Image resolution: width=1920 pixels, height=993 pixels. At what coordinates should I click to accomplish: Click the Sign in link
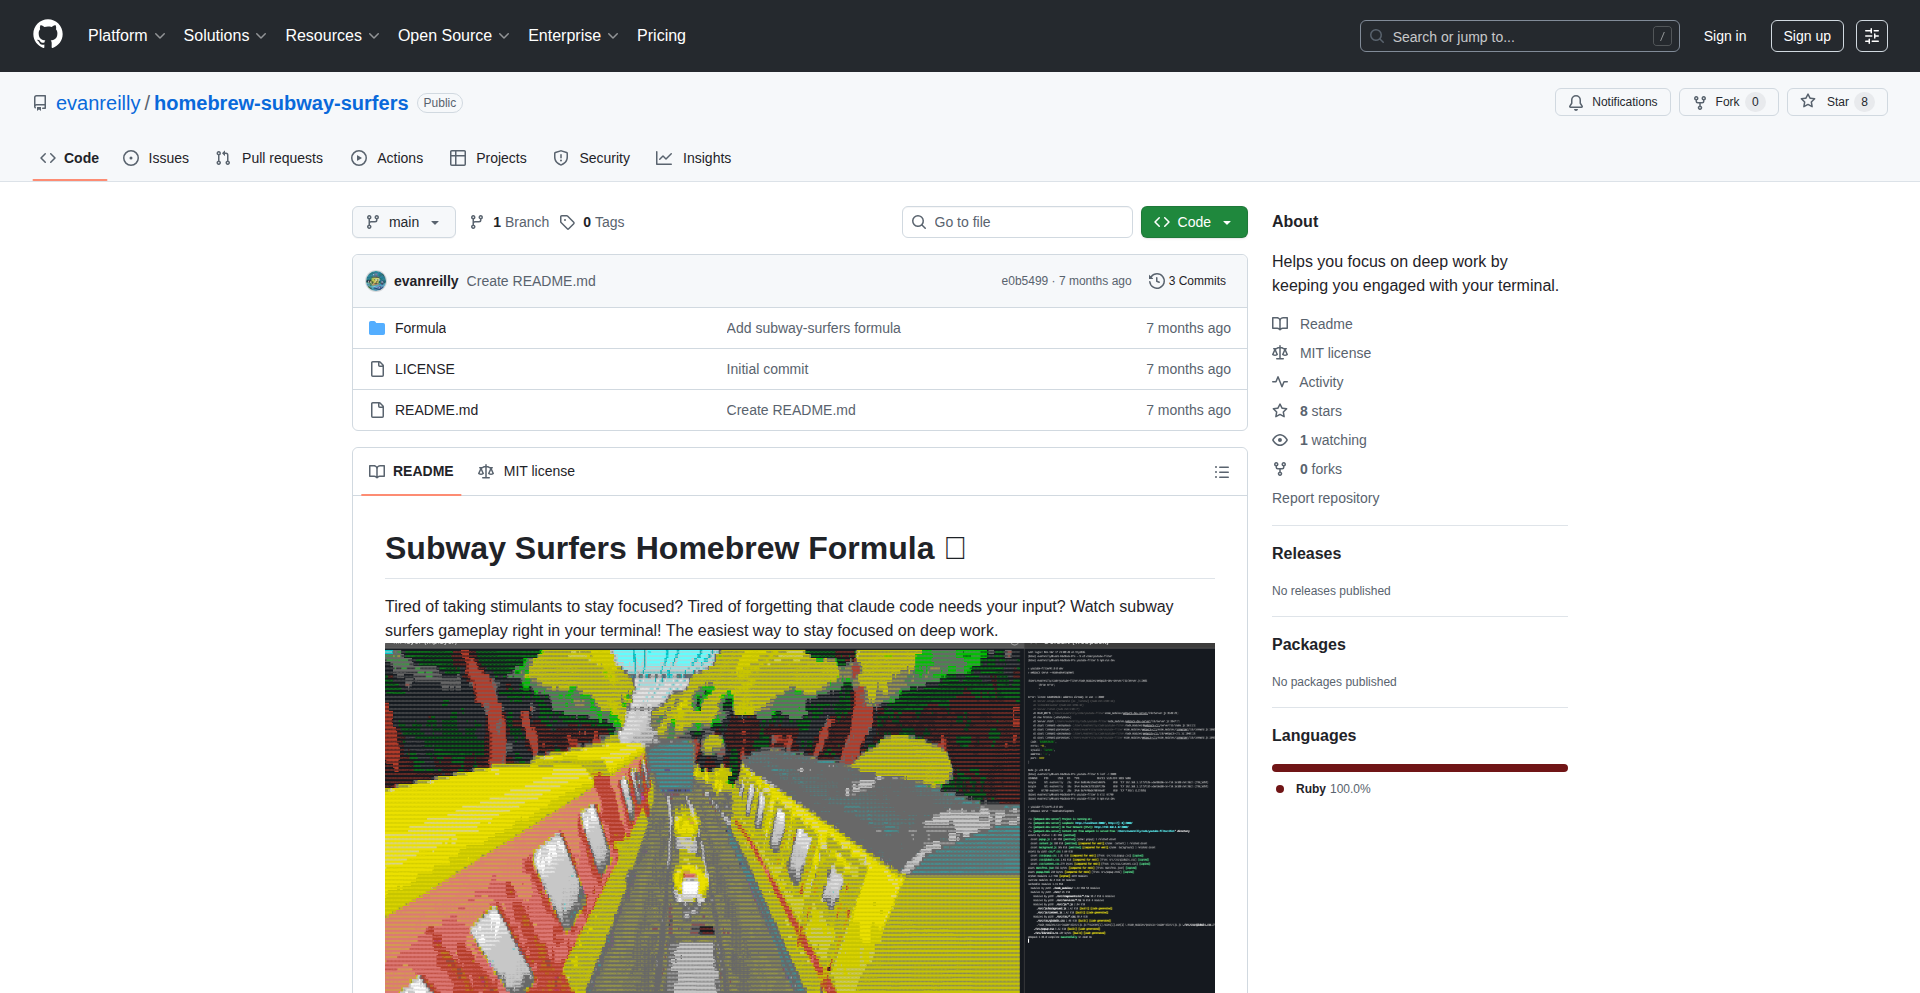pyautogui.click(x=1725, y=36)
